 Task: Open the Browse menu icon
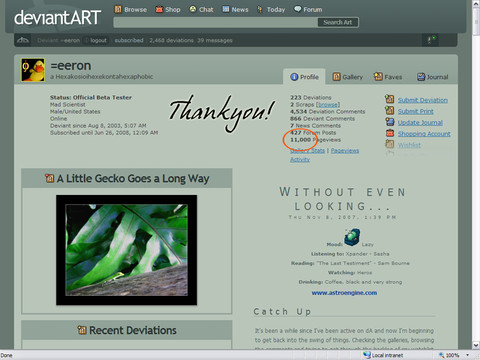(x=118, y=9)
